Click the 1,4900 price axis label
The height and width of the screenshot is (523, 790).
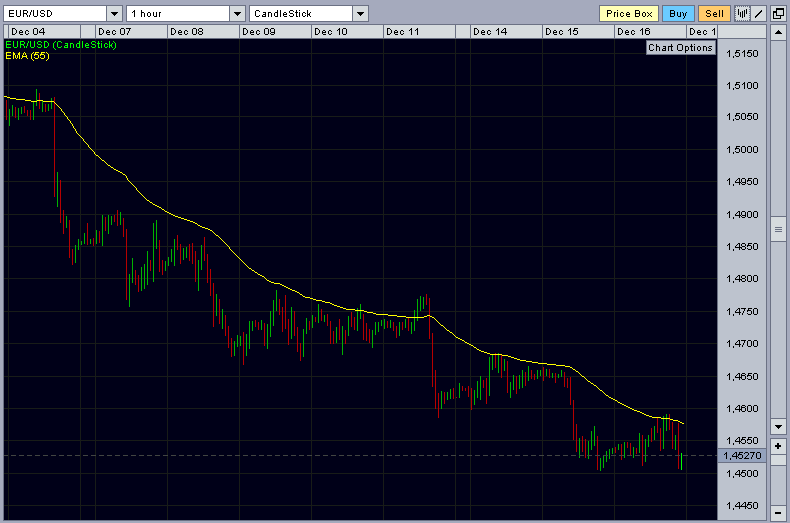click(742, 215)
